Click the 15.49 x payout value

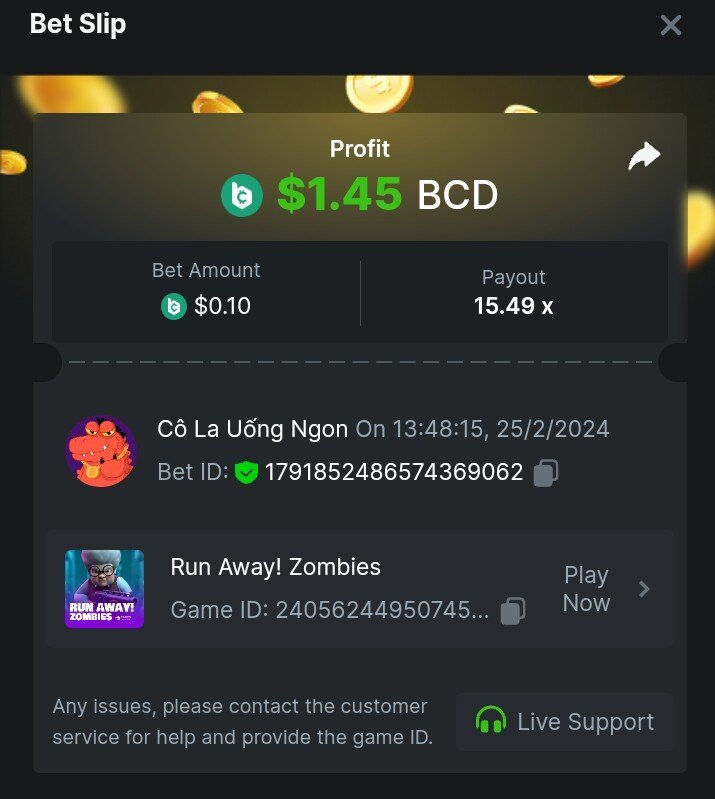513,306
